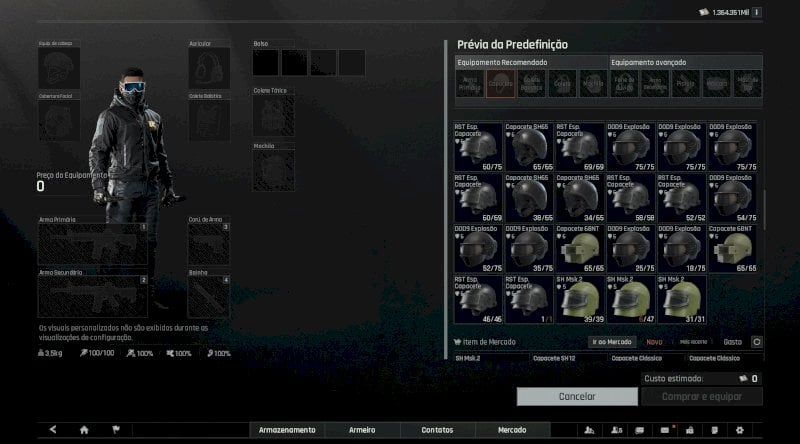Click the refresh icon beside Gasto
This screenshot has height=444, width=800.
tap(757, 342)
